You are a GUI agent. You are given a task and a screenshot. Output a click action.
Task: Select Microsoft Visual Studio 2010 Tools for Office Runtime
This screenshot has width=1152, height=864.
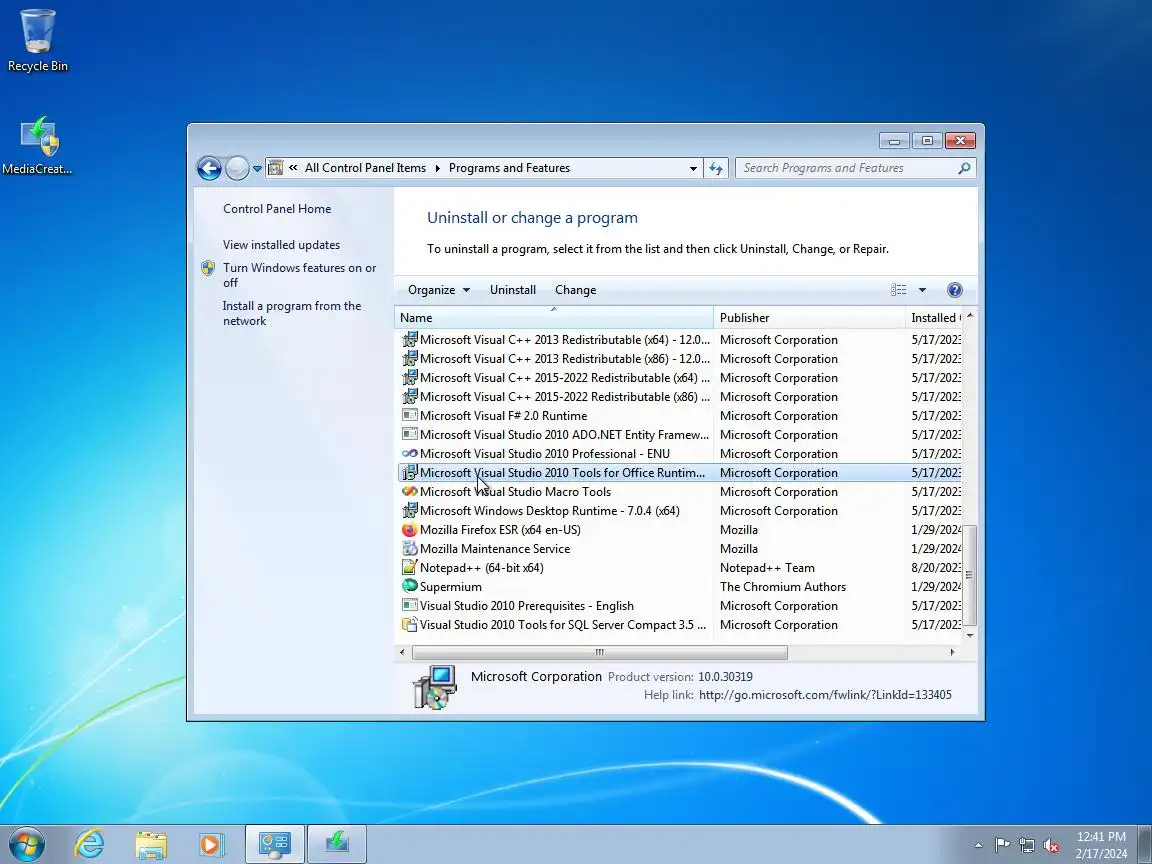click(680, 472)
